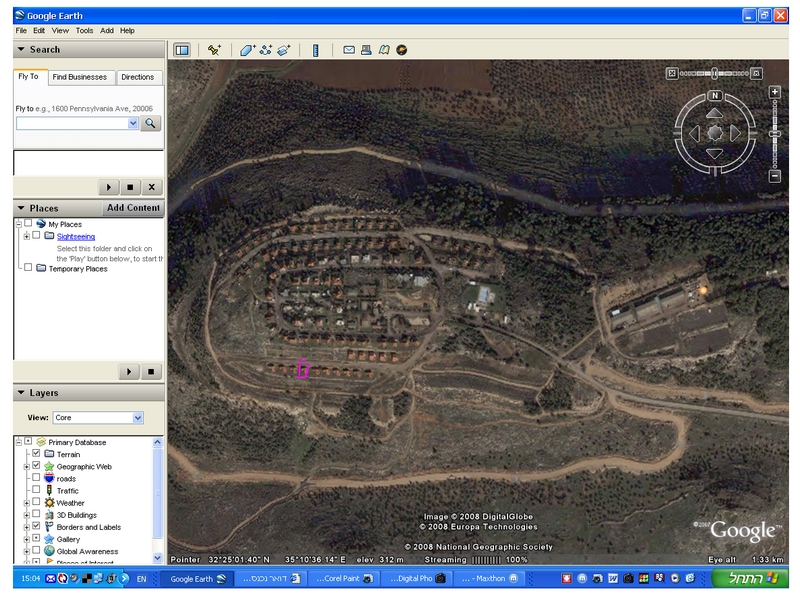Collapse the Layers panel triangle

click(21, 392)
